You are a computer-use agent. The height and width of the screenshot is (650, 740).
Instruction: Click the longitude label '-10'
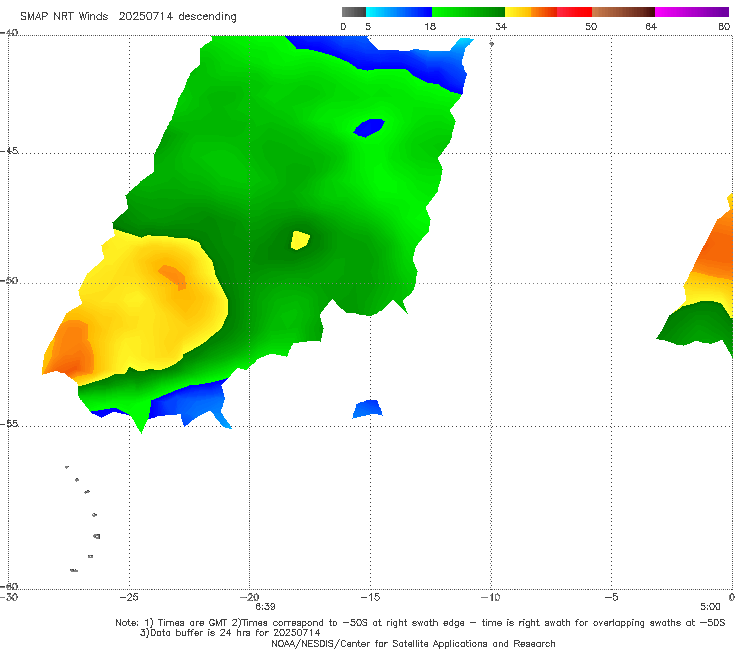click(490, 597)
